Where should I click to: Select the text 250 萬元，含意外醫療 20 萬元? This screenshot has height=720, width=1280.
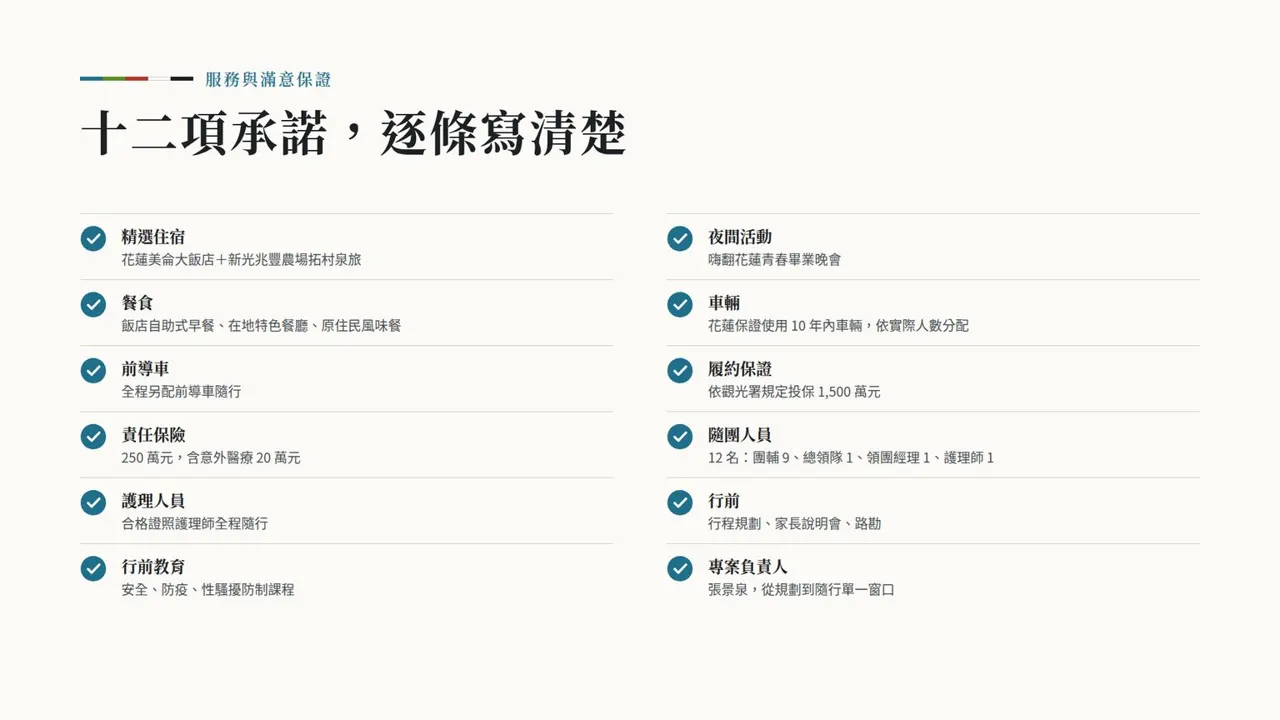pos(211,458)
